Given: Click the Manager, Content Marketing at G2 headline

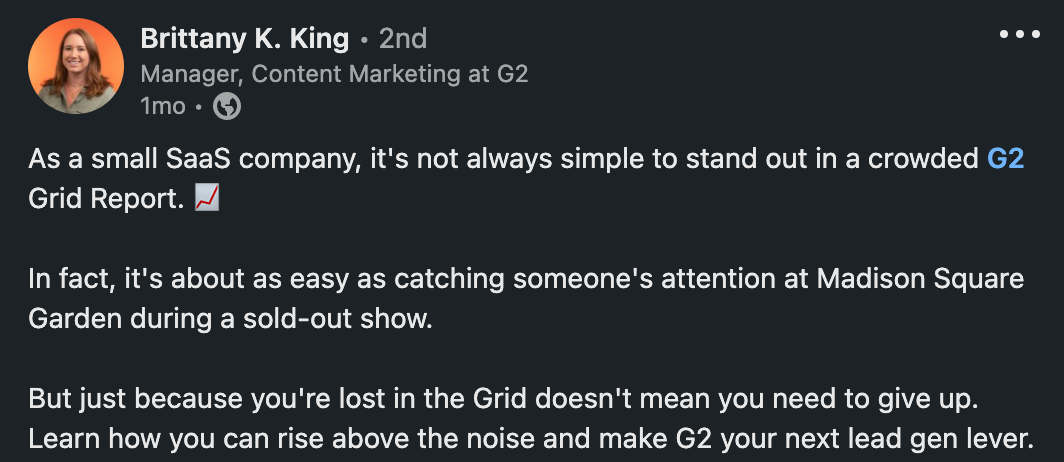Looking at the screenshot, I should [x=334, y=73].
